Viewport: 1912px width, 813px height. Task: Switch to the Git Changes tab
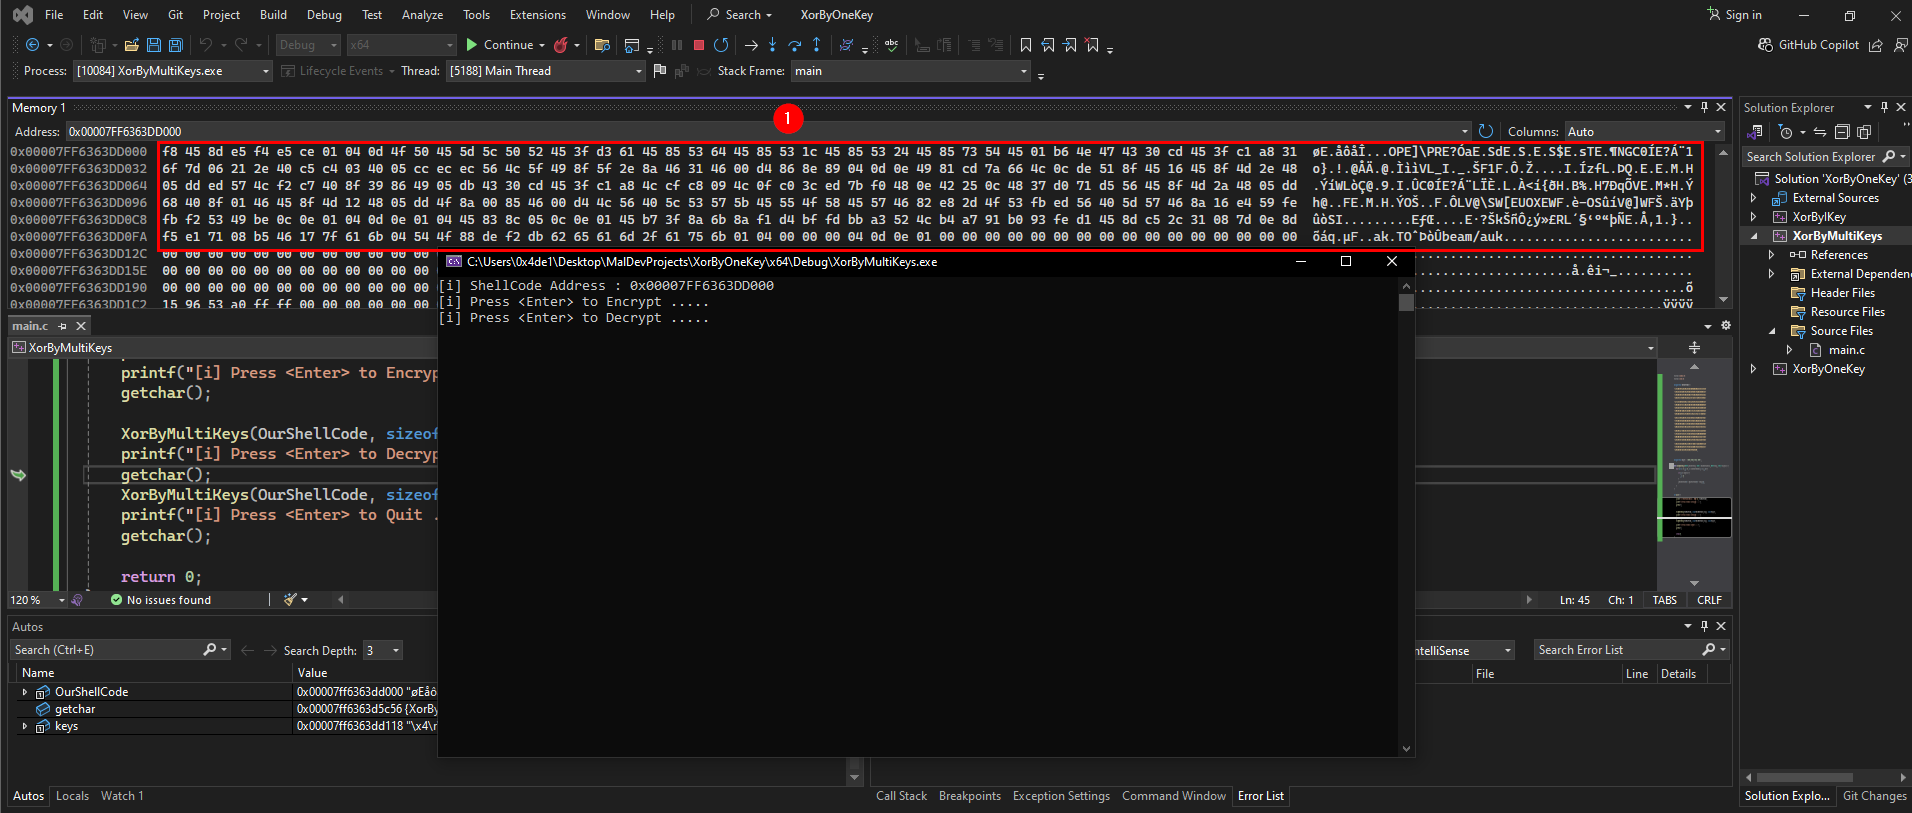pos(1874,796)
